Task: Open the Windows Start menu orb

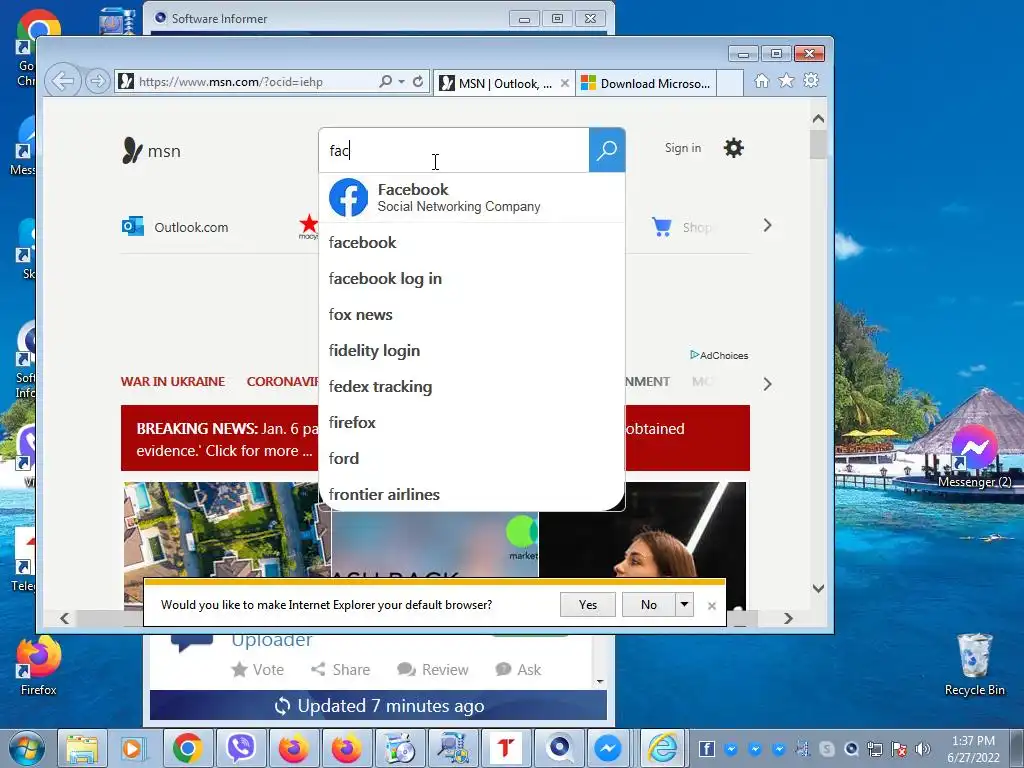Action: click(x=27, y=748)
